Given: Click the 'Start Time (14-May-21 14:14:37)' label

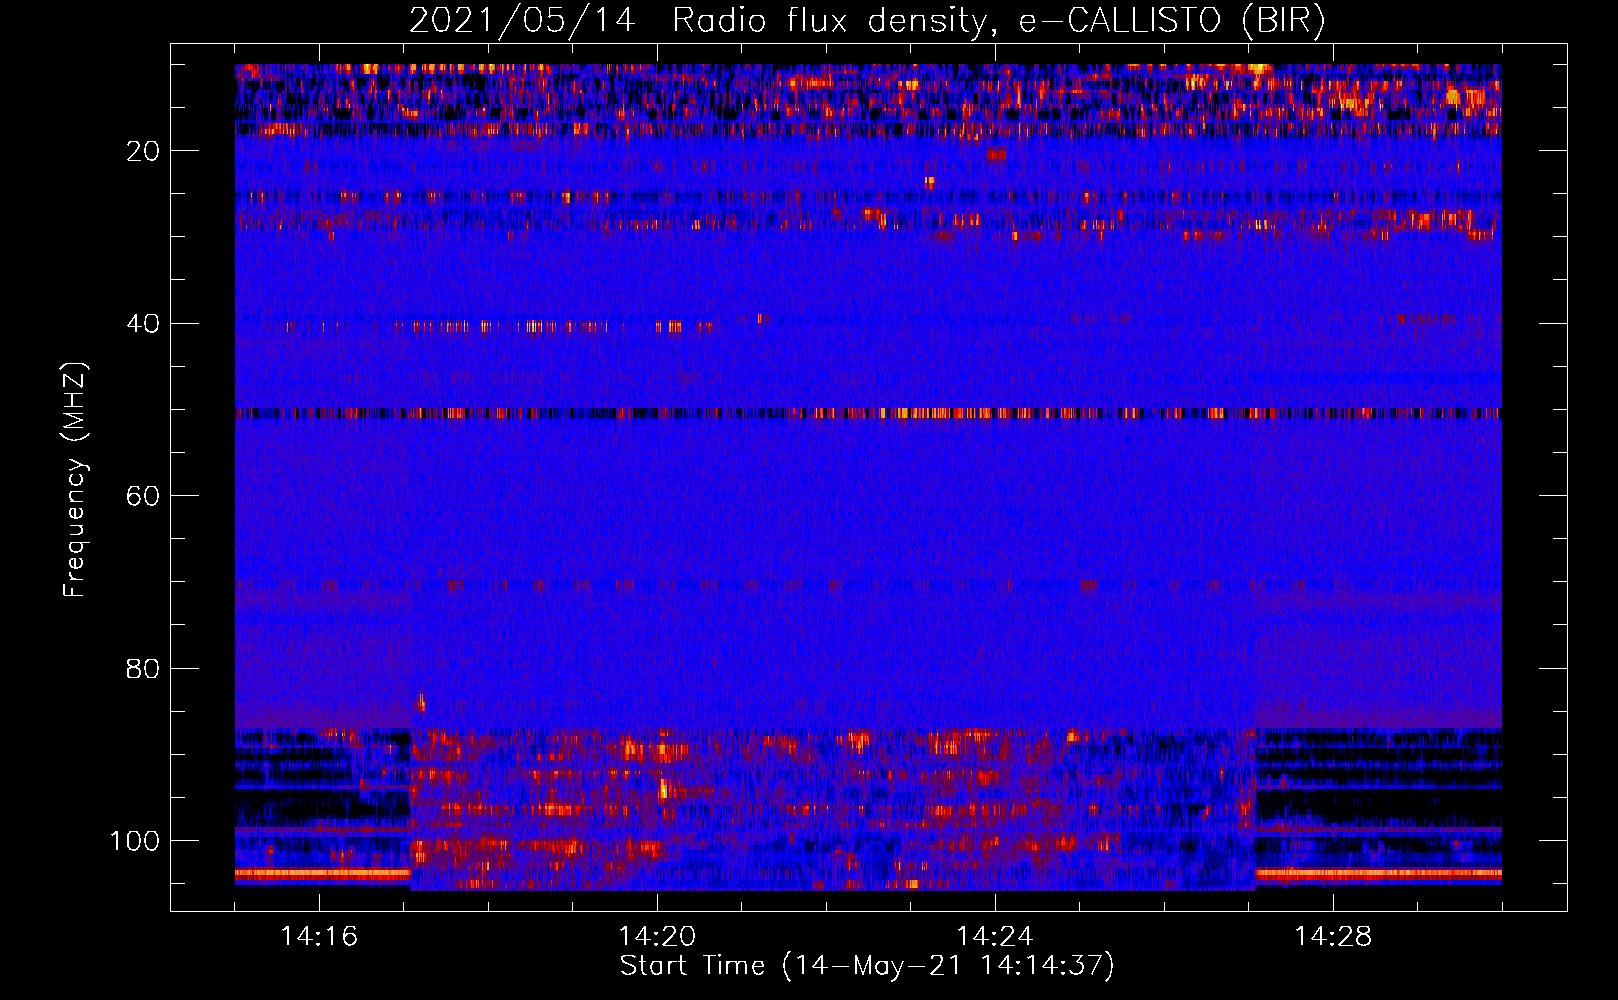Looking at the screenshot, I should click(x=867, y=966).
